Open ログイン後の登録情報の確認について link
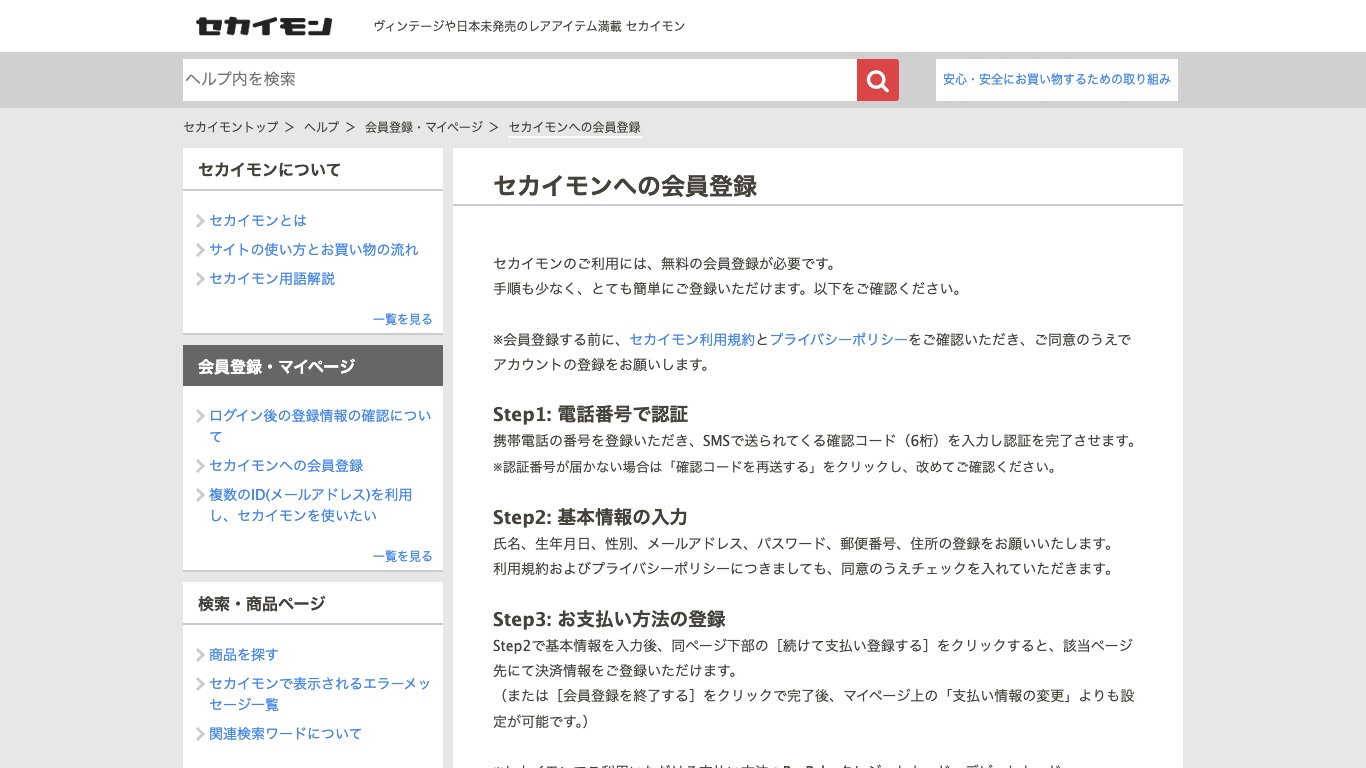Screen dimensions: 1366x768 click(x=320, y=426)
